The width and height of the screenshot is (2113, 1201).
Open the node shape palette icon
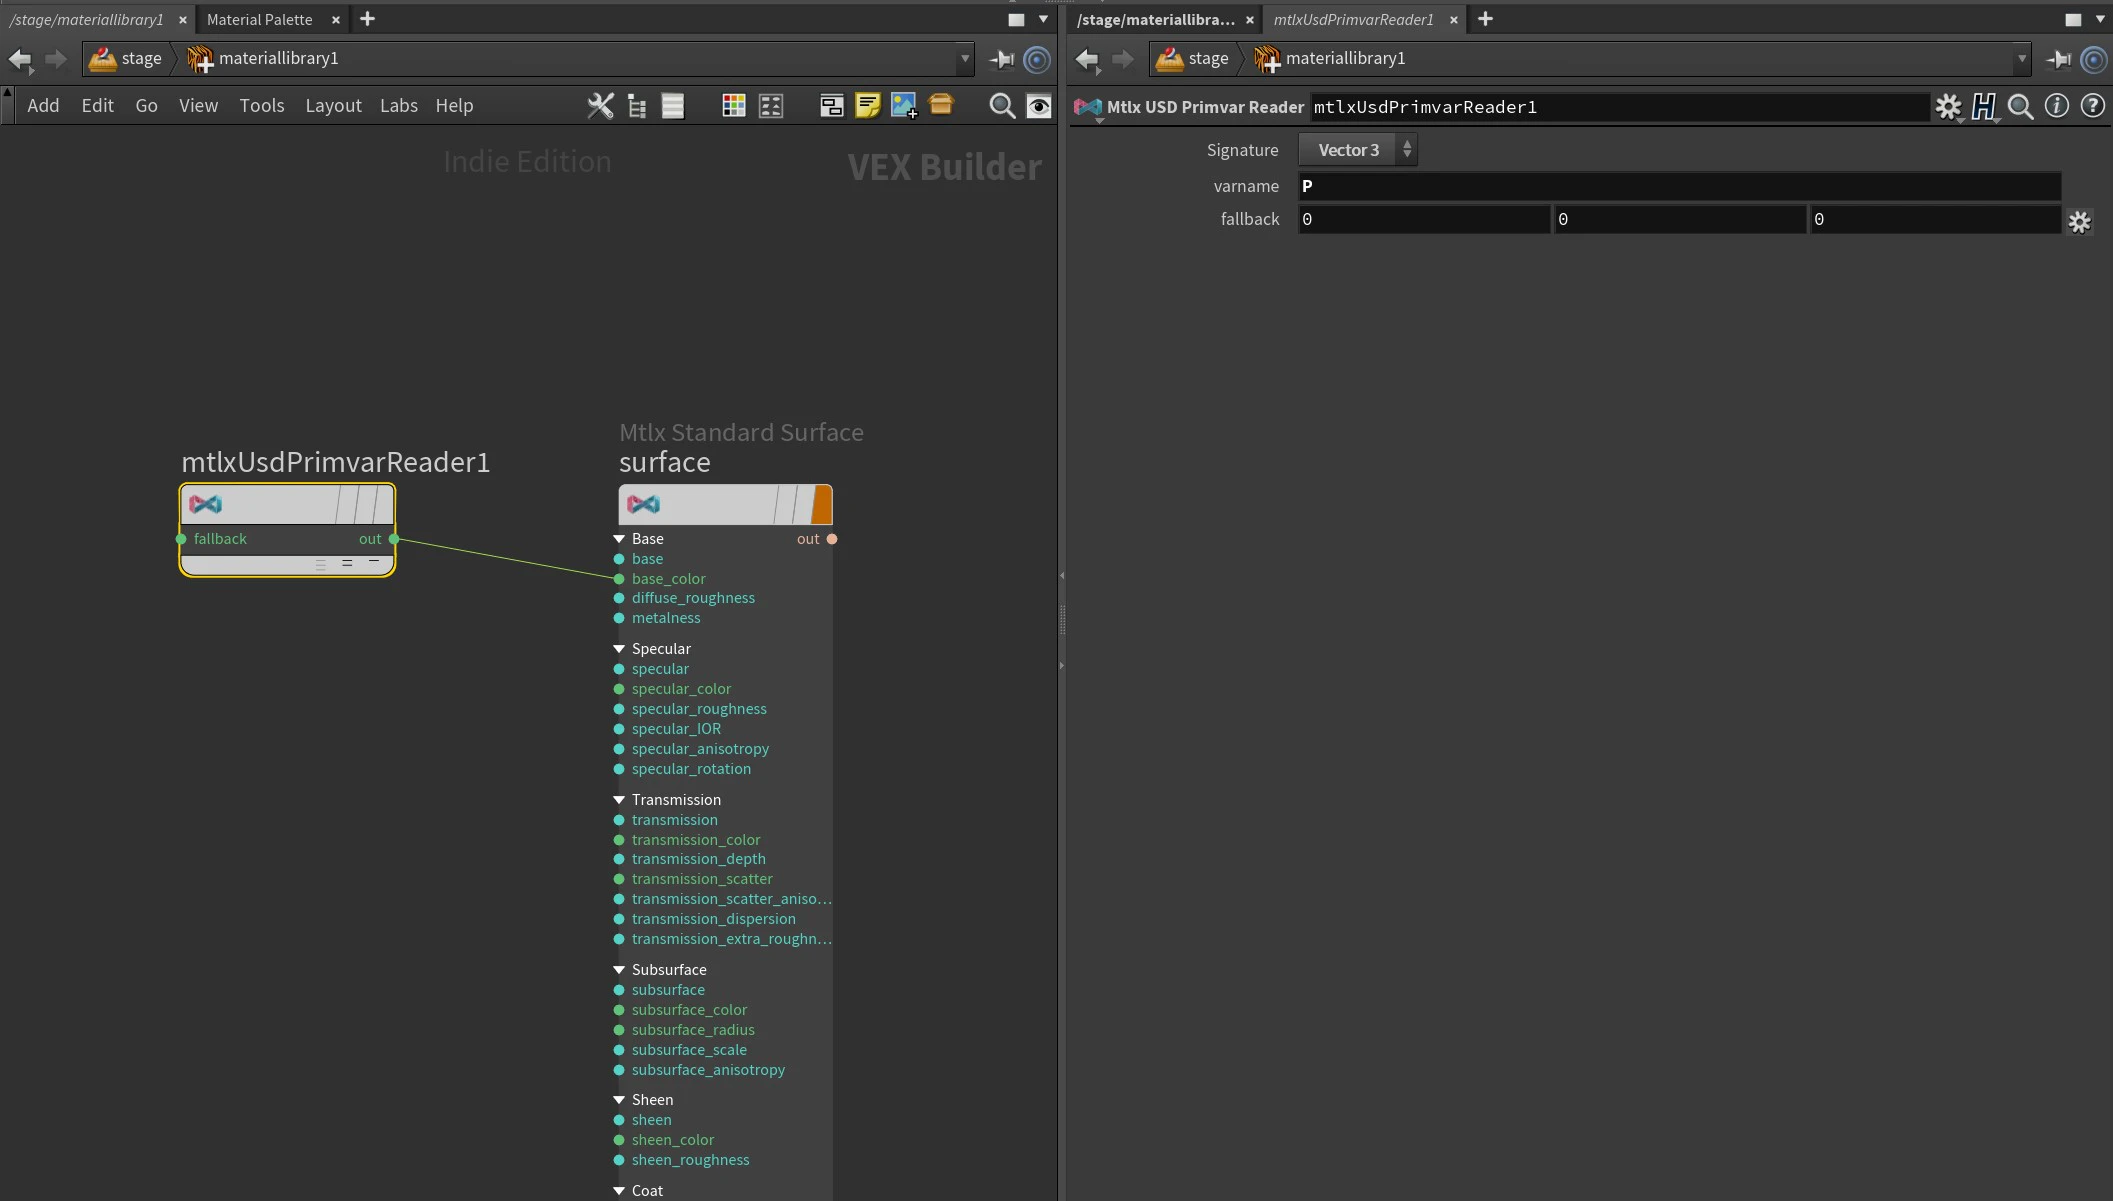click(x=771, y=106)
